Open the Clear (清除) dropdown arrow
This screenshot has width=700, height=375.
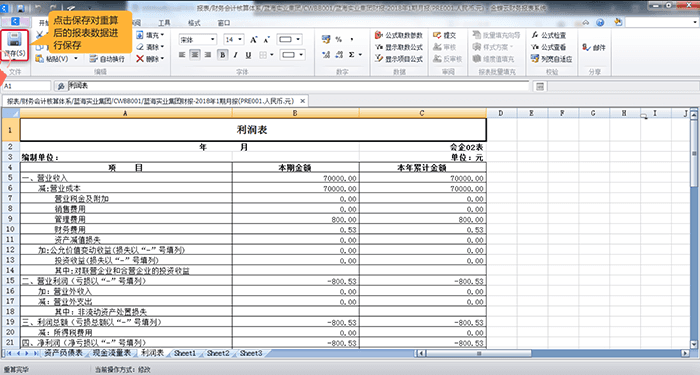click(162, 47)
